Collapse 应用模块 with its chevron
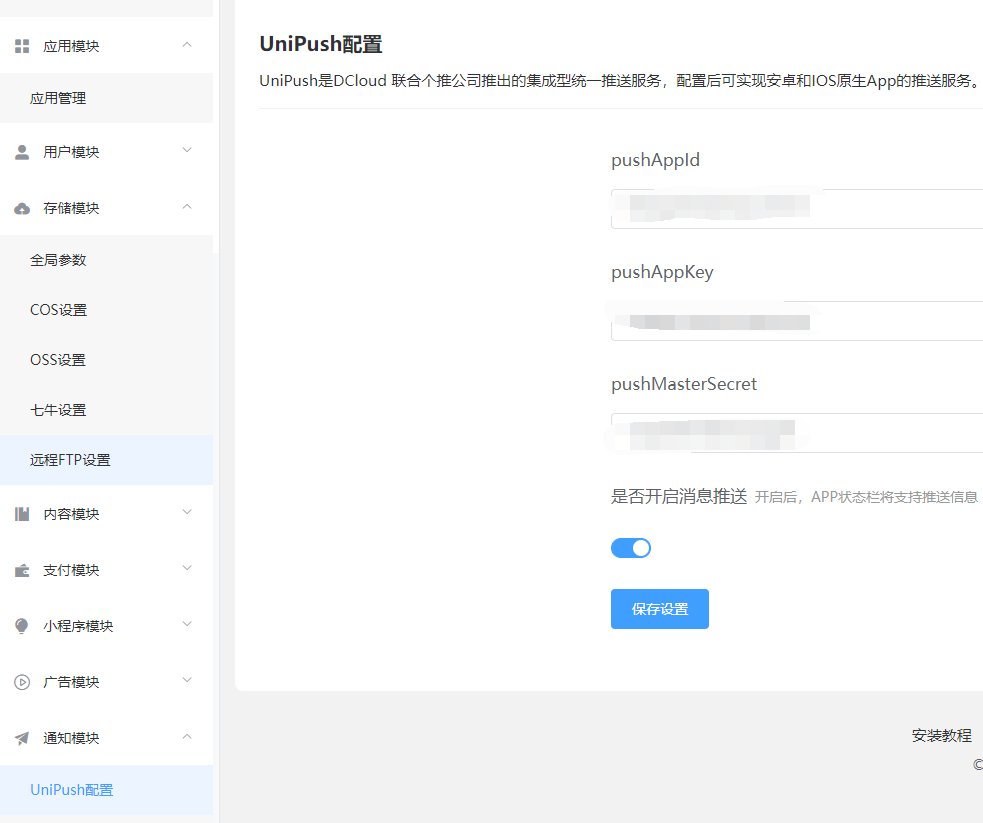 (x=187, y=45)
